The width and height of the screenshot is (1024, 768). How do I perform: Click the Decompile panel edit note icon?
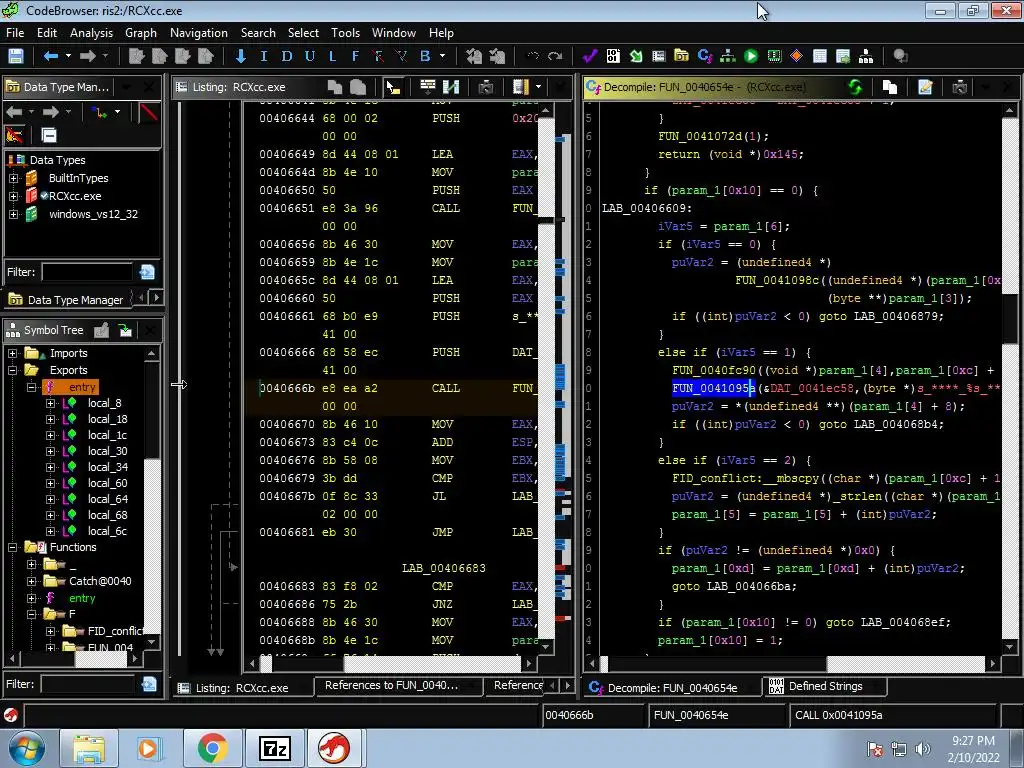point(925,87)
